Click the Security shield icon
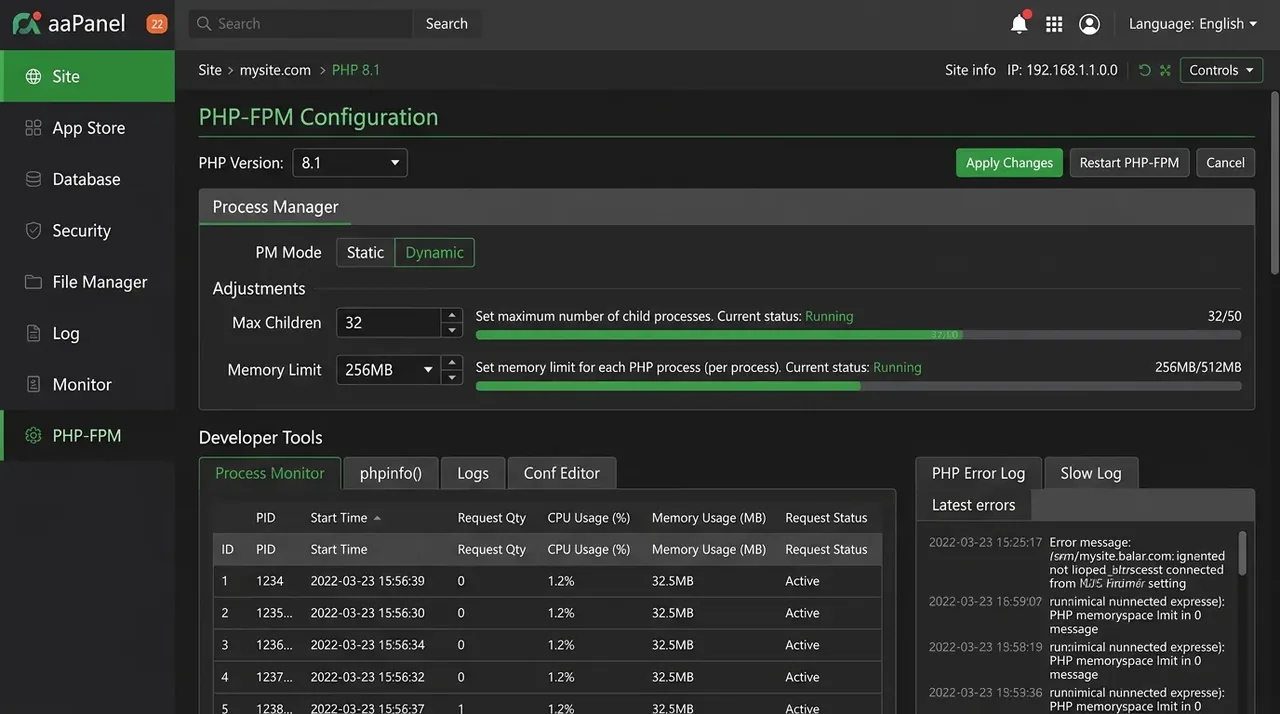The image size is (1280, 714). (x=34, y=230)
